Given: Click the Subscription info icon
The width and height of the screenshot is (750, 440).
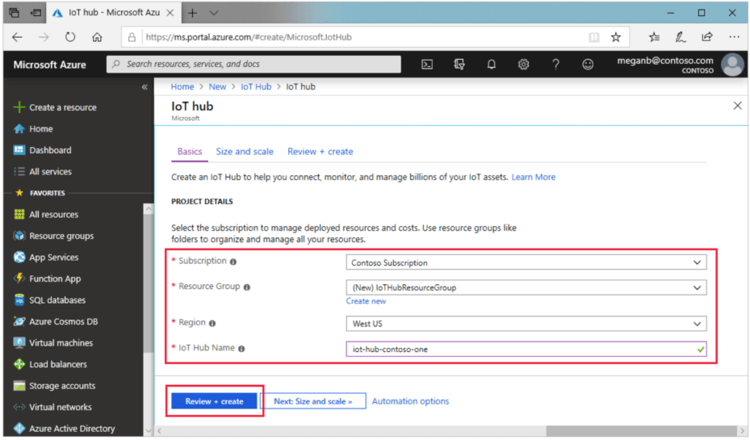Looking at the screenshot, I should click(x=233, y=262).
